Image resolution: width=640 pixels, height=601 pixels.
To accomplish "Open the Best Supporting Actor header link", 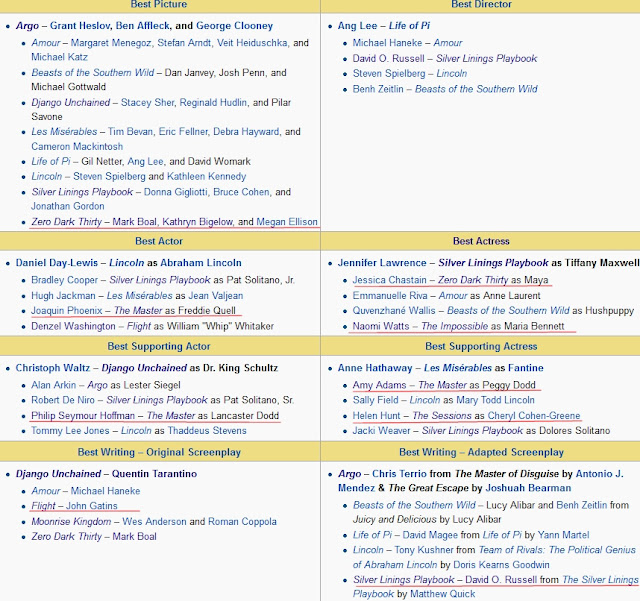I will [x=159, y=346].
